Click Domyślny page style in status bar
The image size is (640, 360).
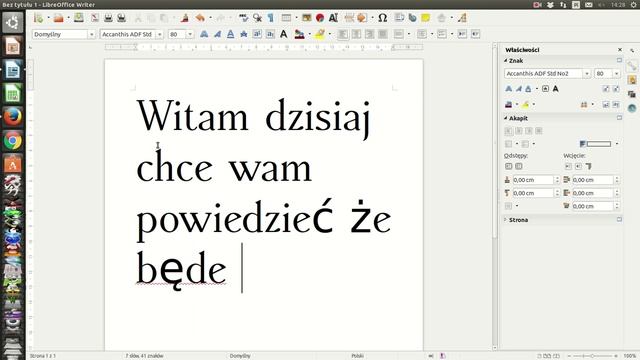pos(240,356)
